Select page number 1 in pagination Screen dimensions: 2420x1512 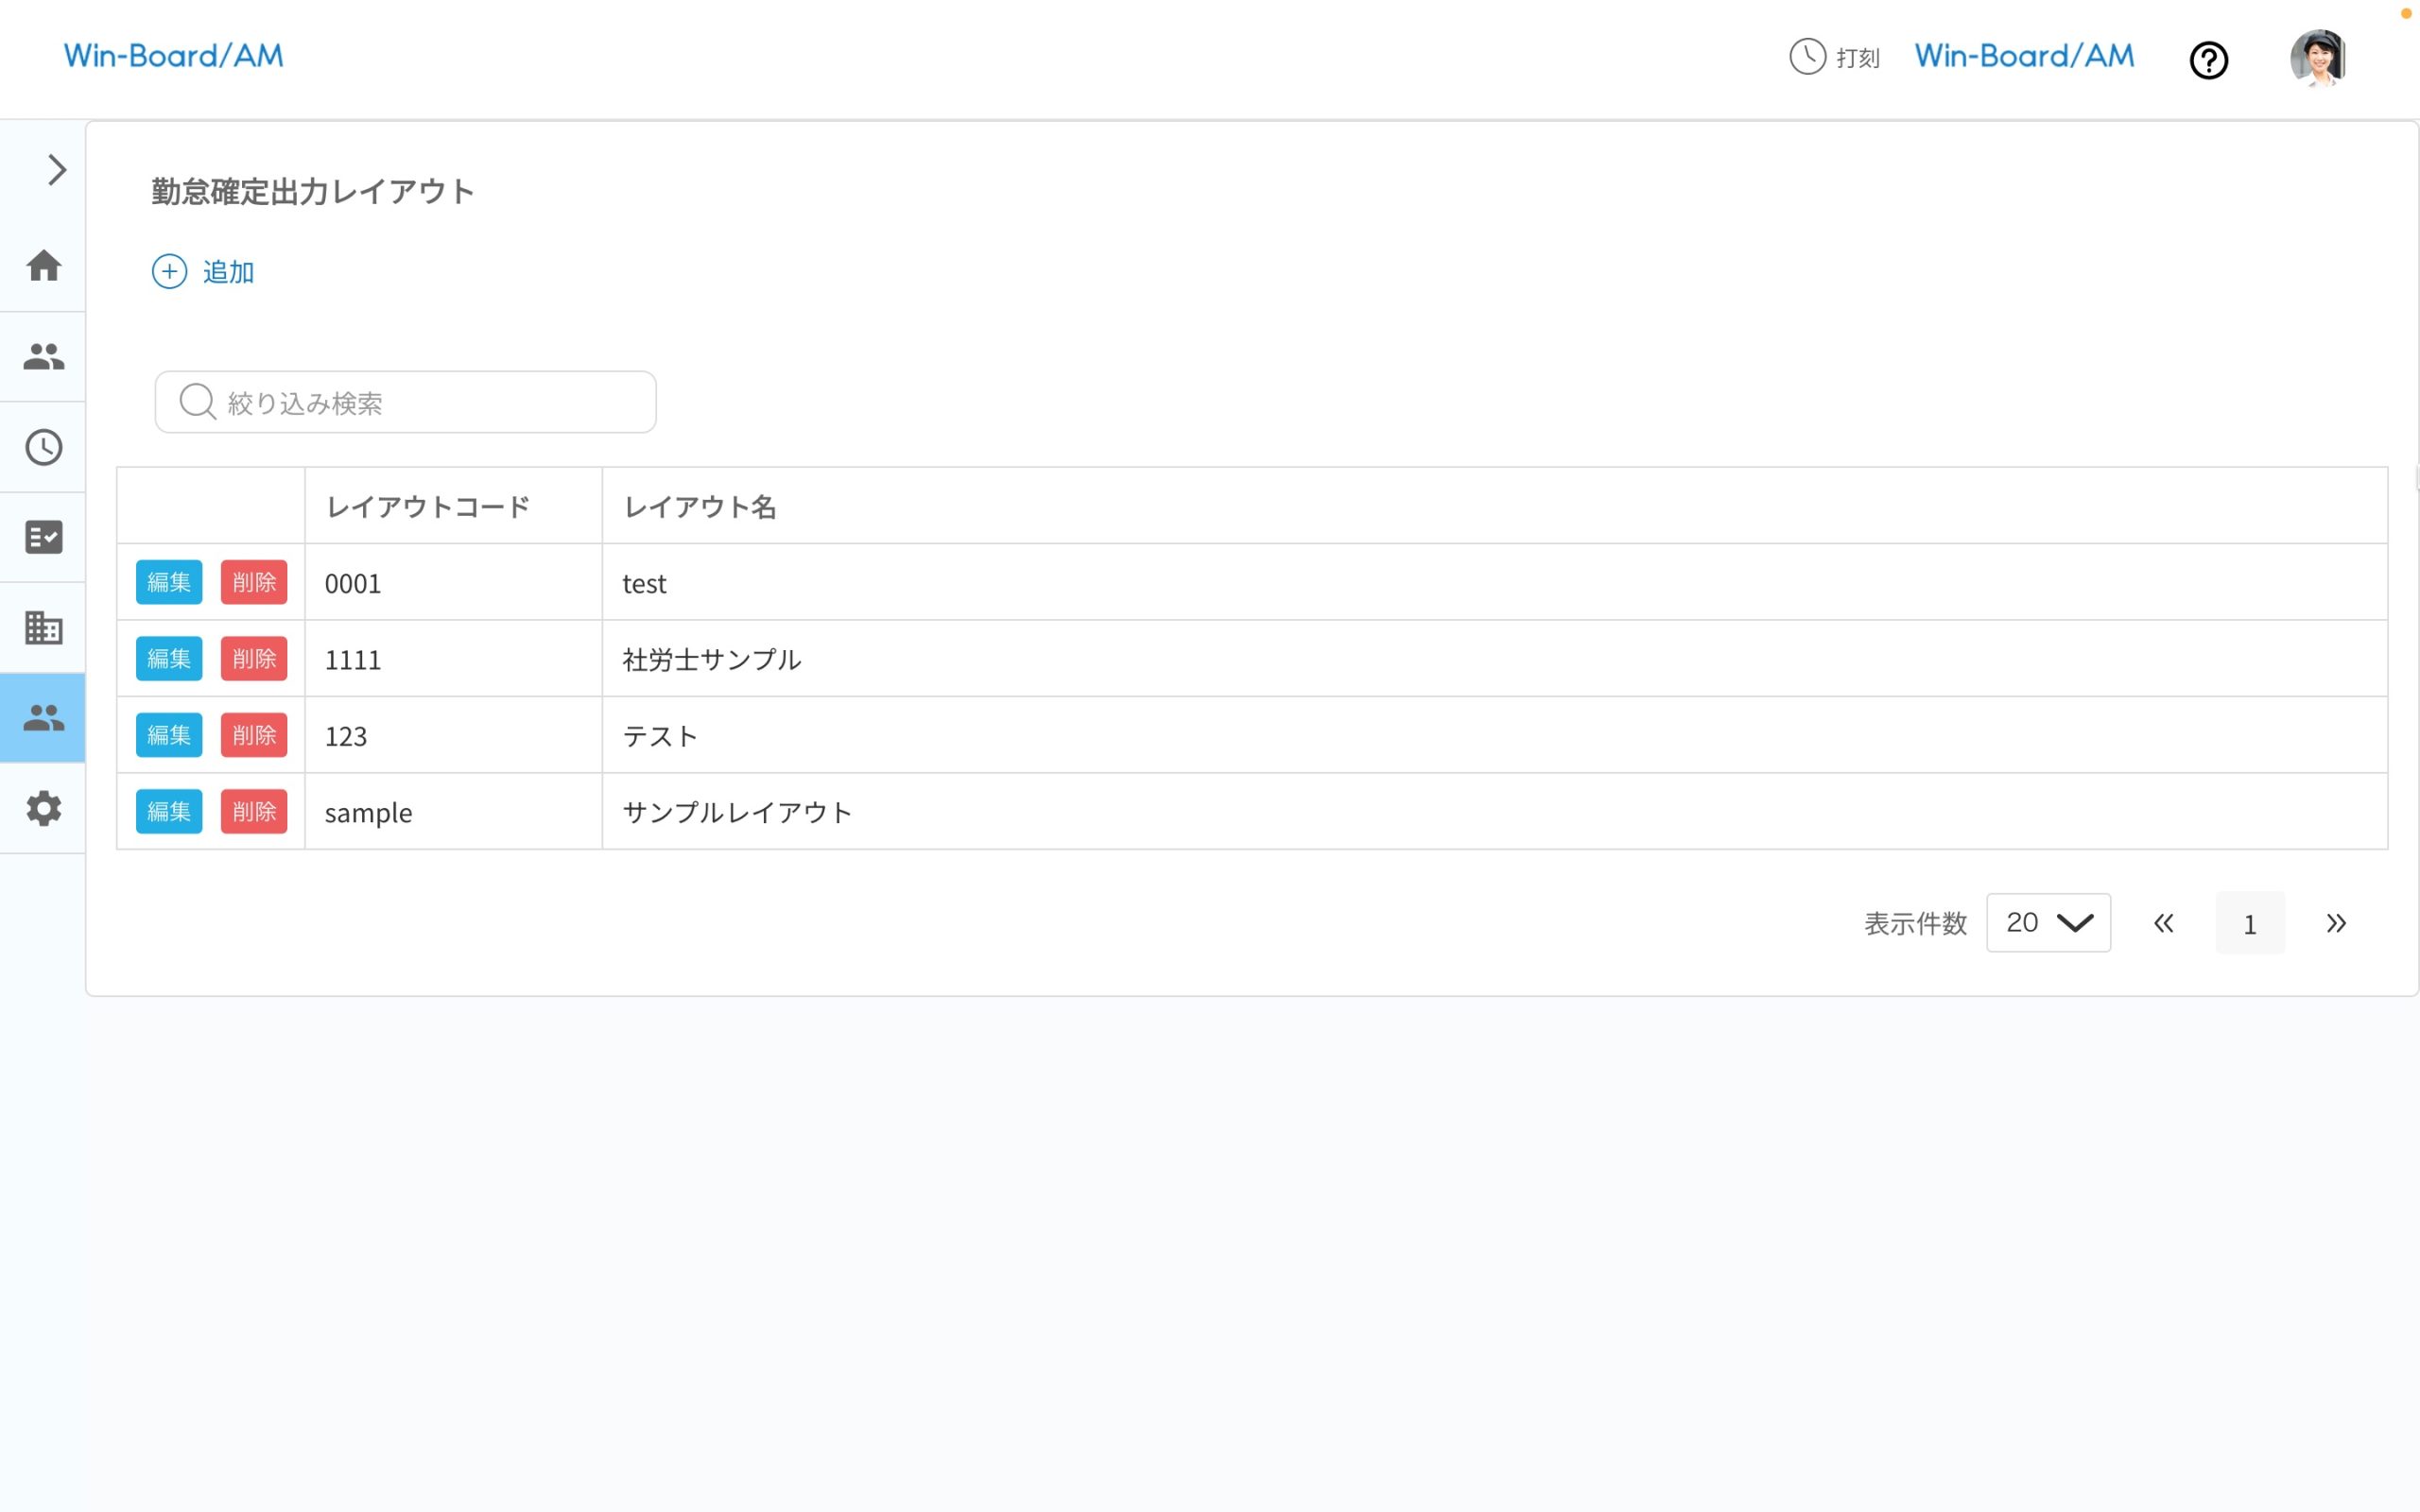(2250, 923)
